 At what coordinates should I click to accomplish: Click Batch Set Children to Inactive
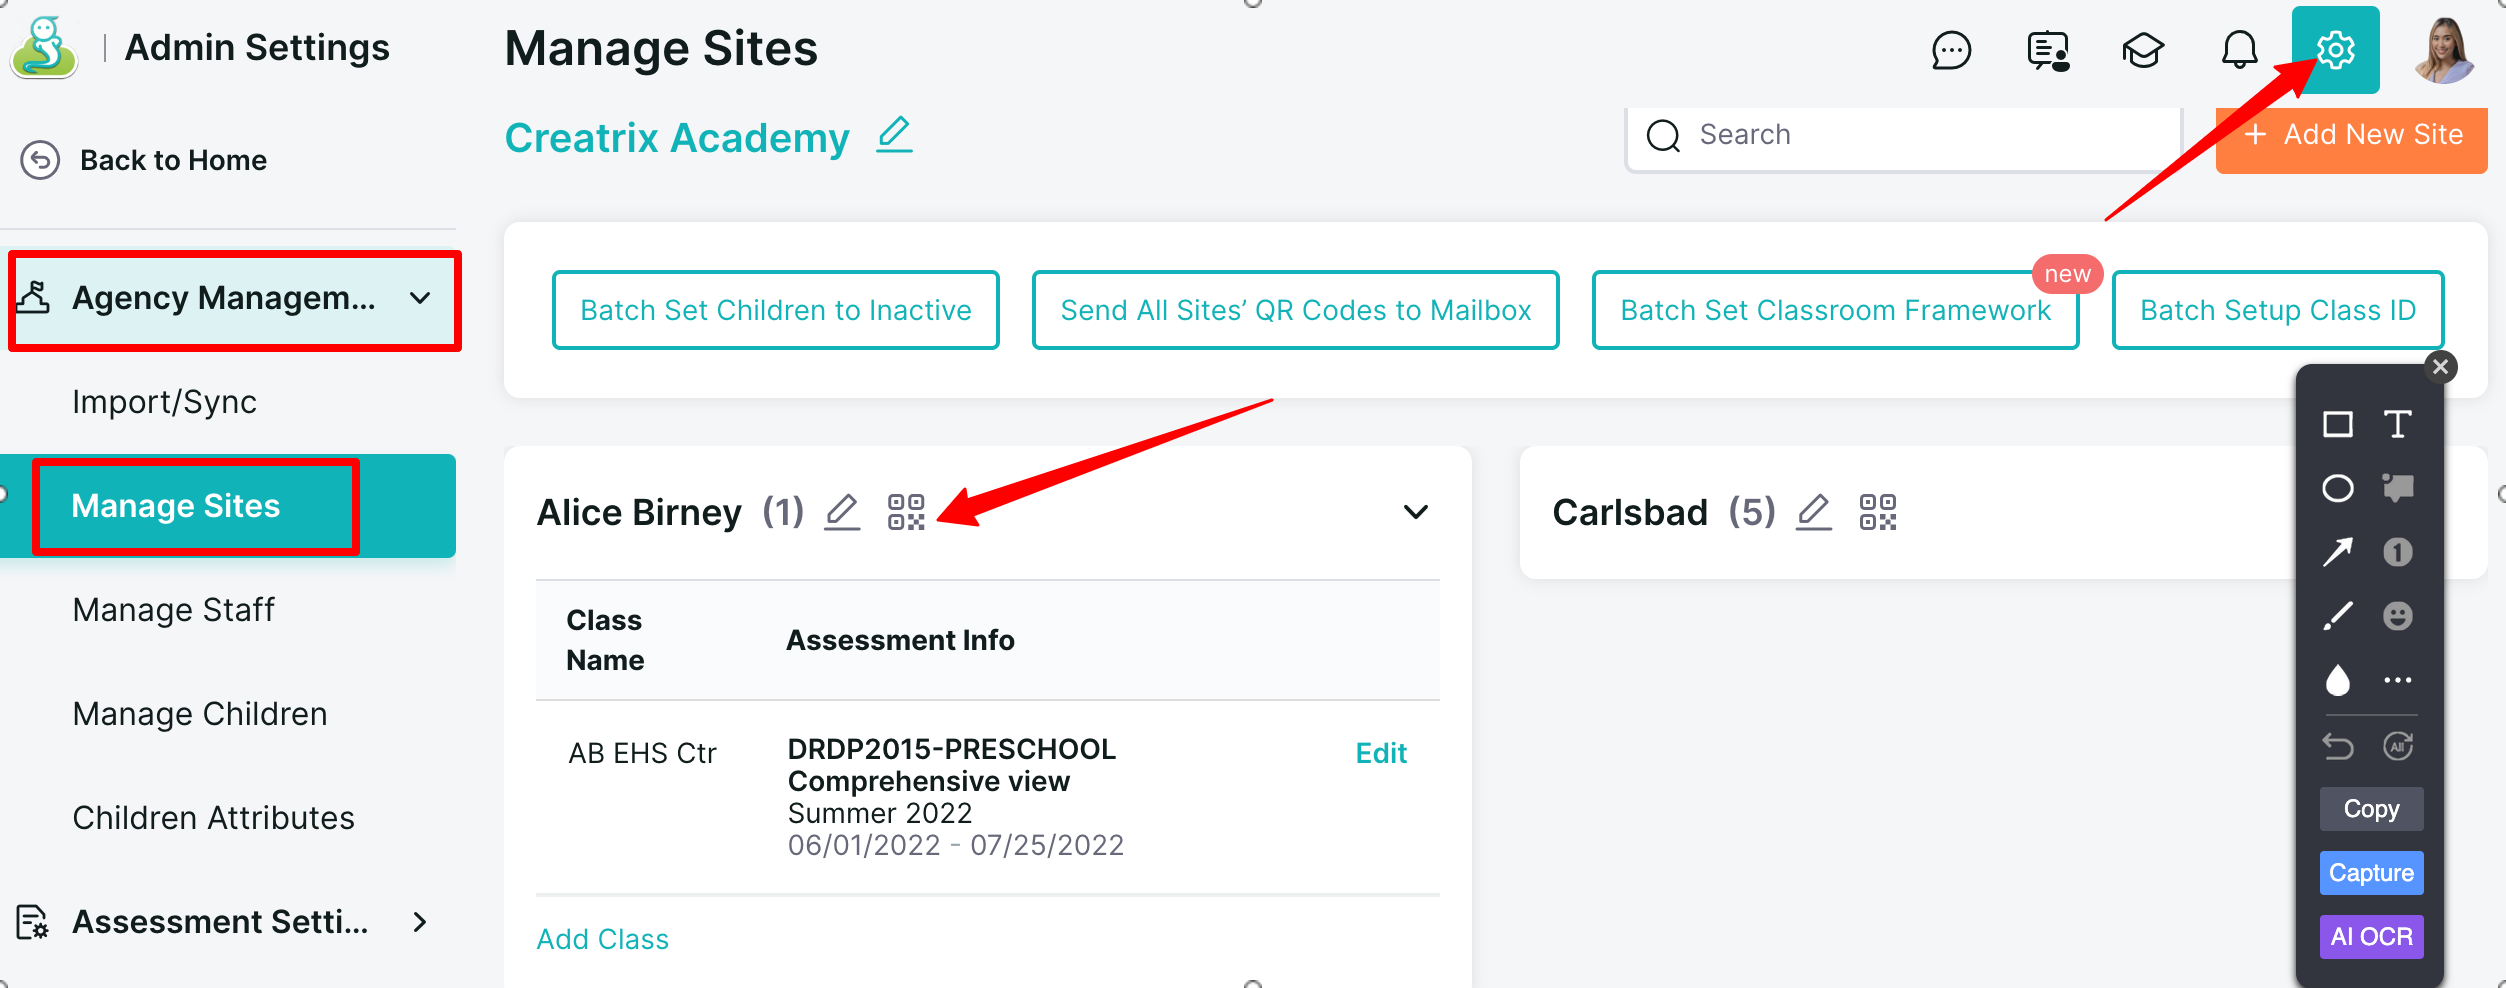[x=775, y=310]
